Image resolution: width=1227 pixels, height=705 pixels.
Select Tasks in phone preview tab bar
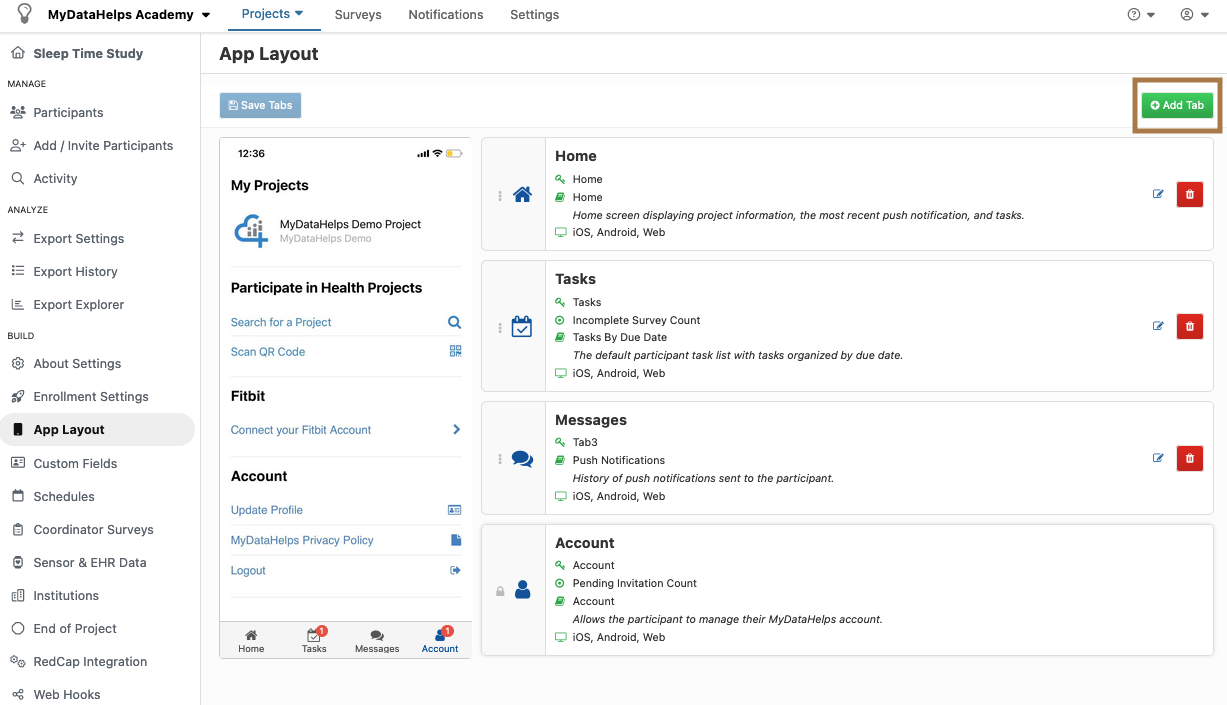point(314,641)
